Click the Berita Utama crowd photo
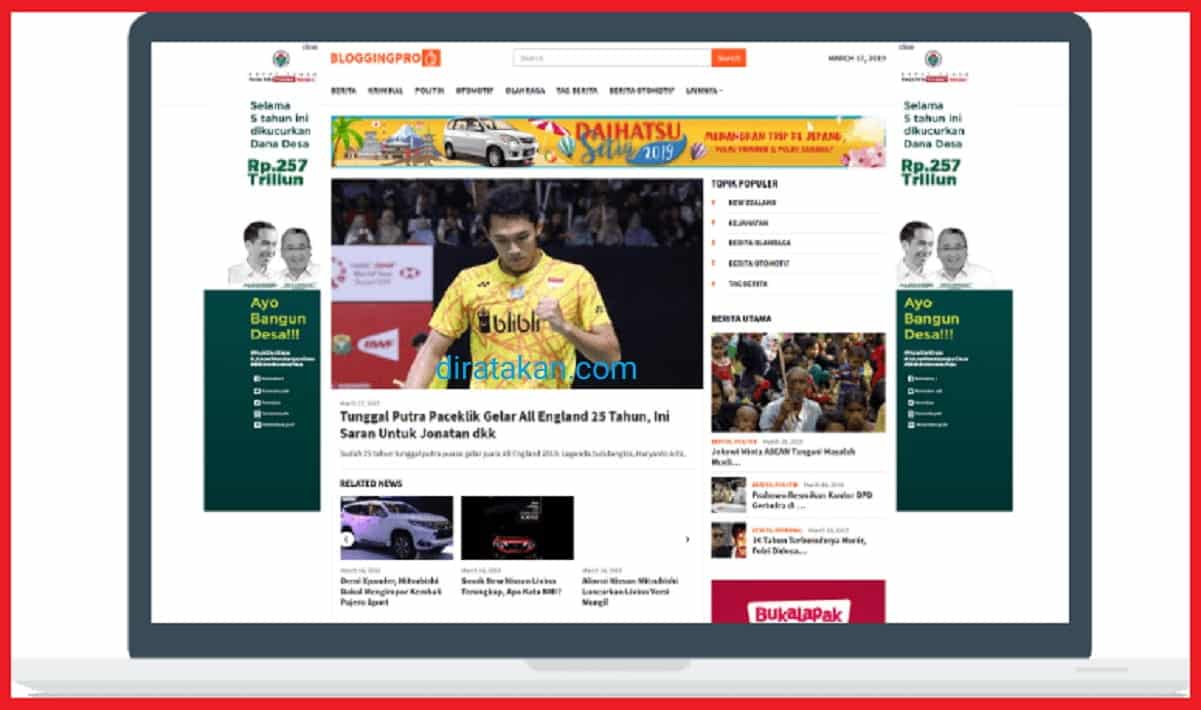The height and width of the screenshot is (710, 1201). click(x=798, y=382)
